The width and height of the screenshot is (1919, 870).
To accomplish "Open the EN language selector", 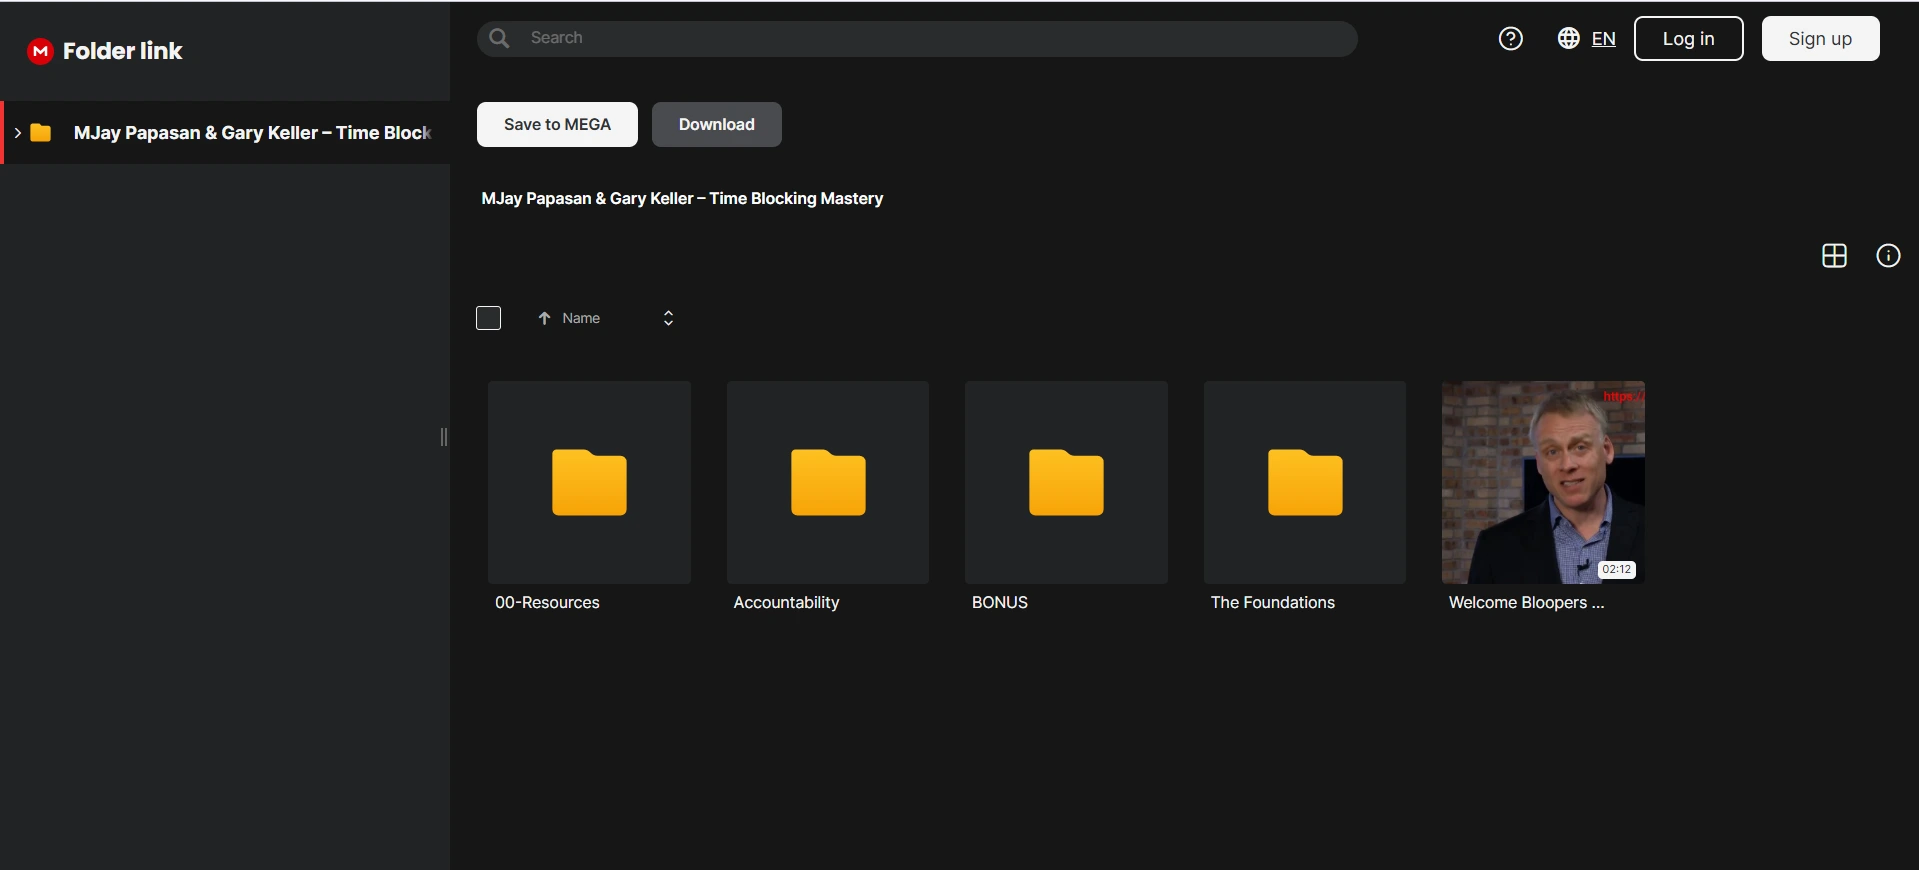I will click(x=1603, y=39).
